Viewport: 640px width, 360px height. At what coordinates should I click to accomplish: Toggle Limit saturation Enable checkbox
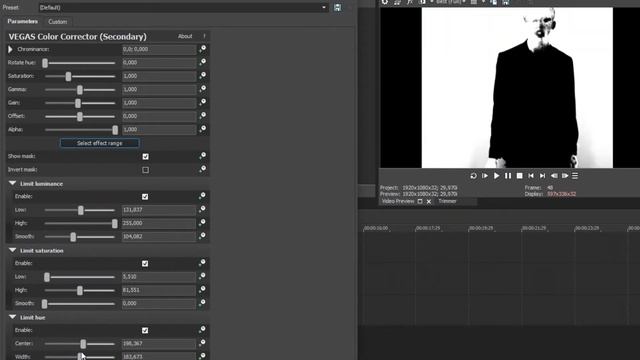[145, 264]
